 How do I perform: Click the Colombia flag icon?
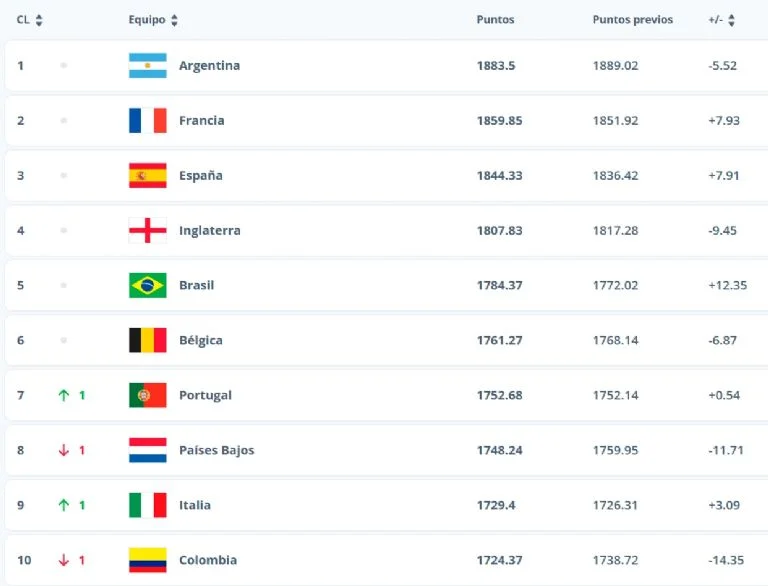pyautogui.click(x=147, y=561)
